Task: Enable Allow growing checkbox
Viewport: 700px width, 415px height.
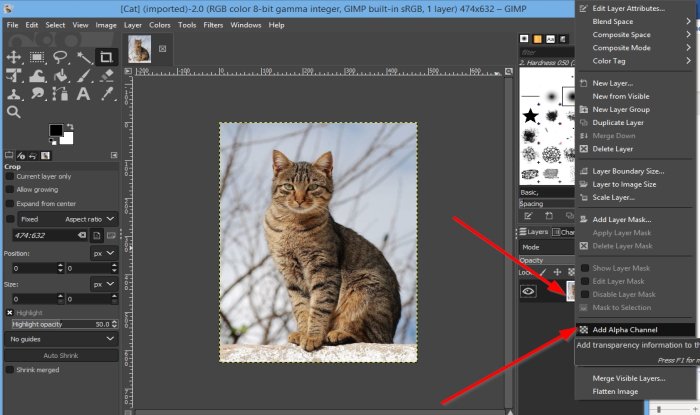Action: 10,189
